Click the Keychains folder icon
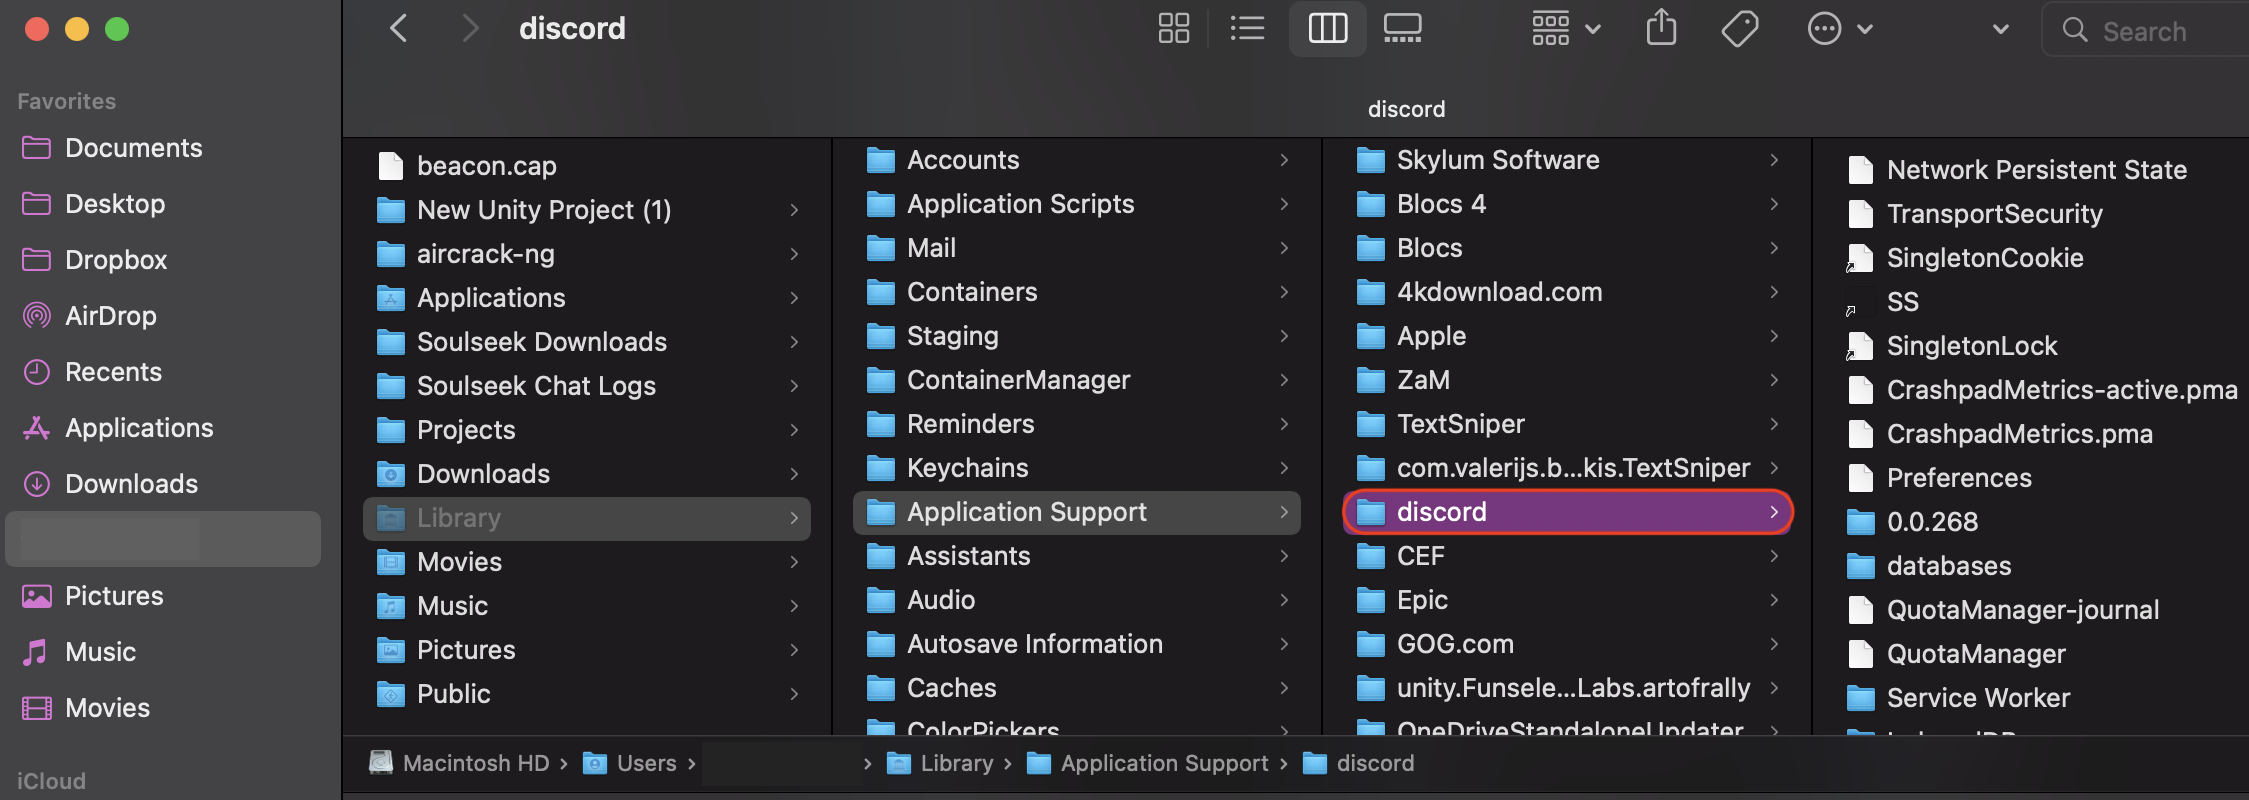 coord(880,468)
